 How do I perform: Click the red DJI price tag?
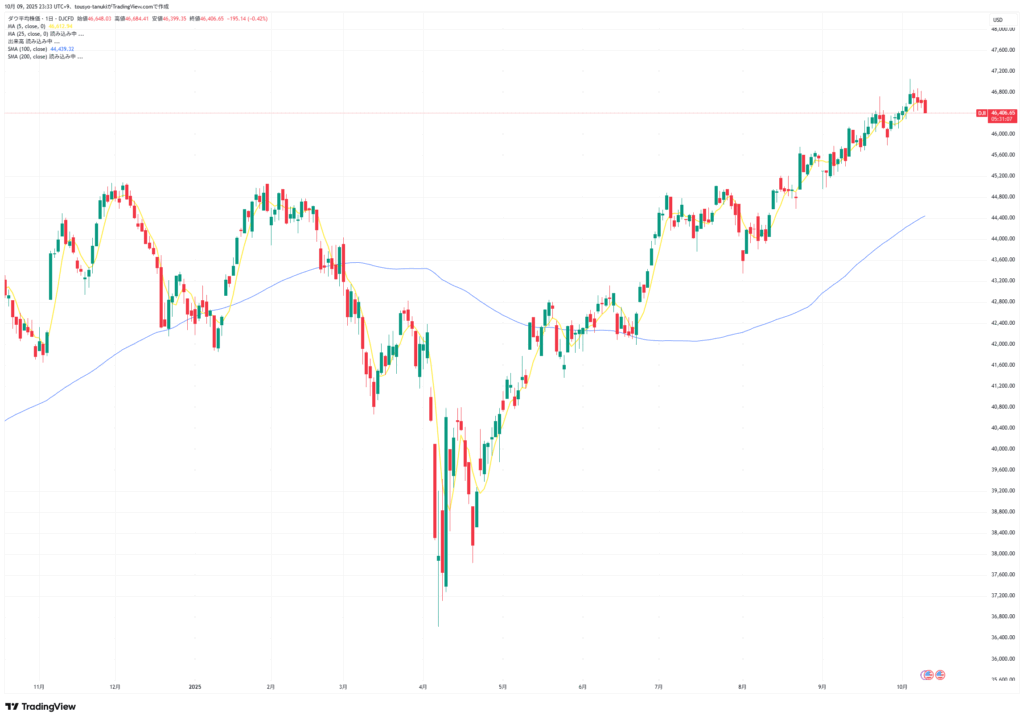982,113
